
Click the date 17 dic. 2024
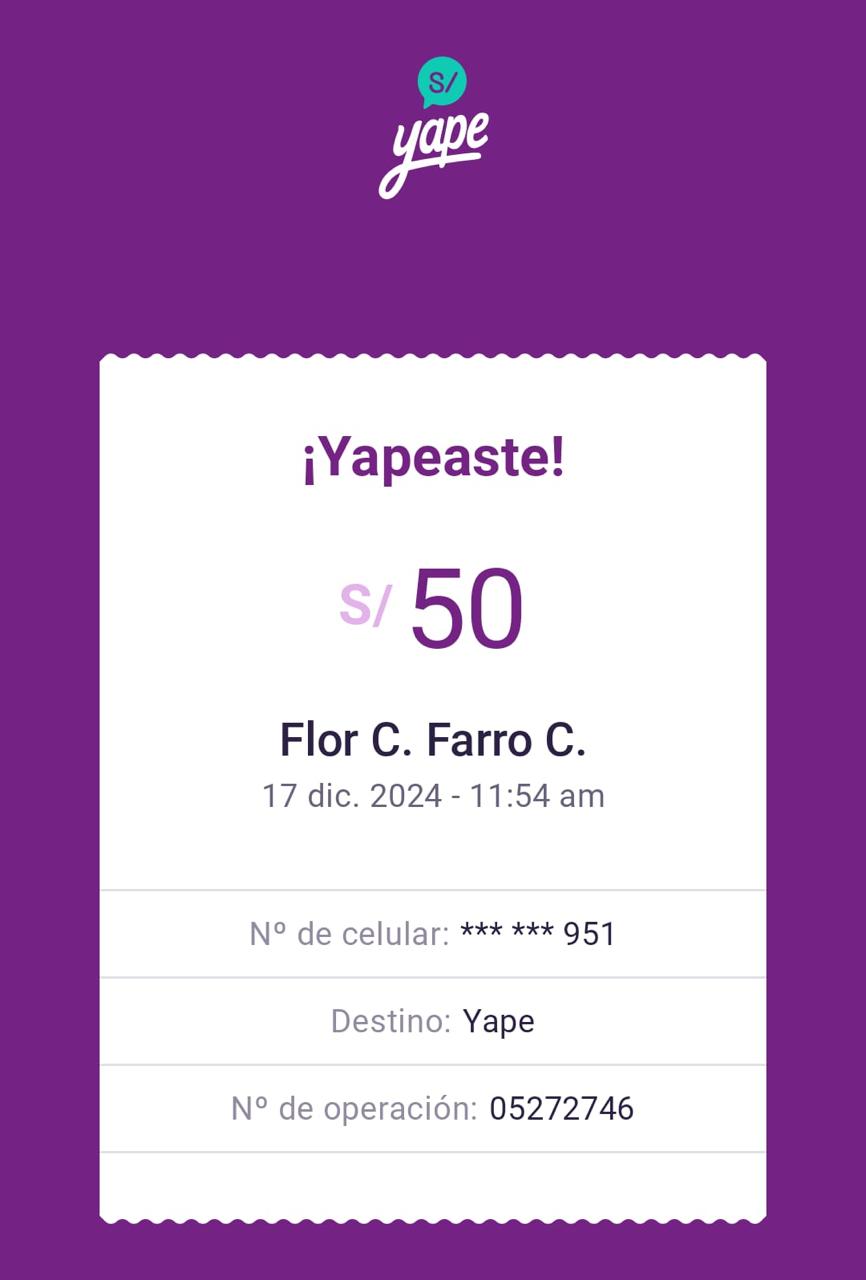351,796
